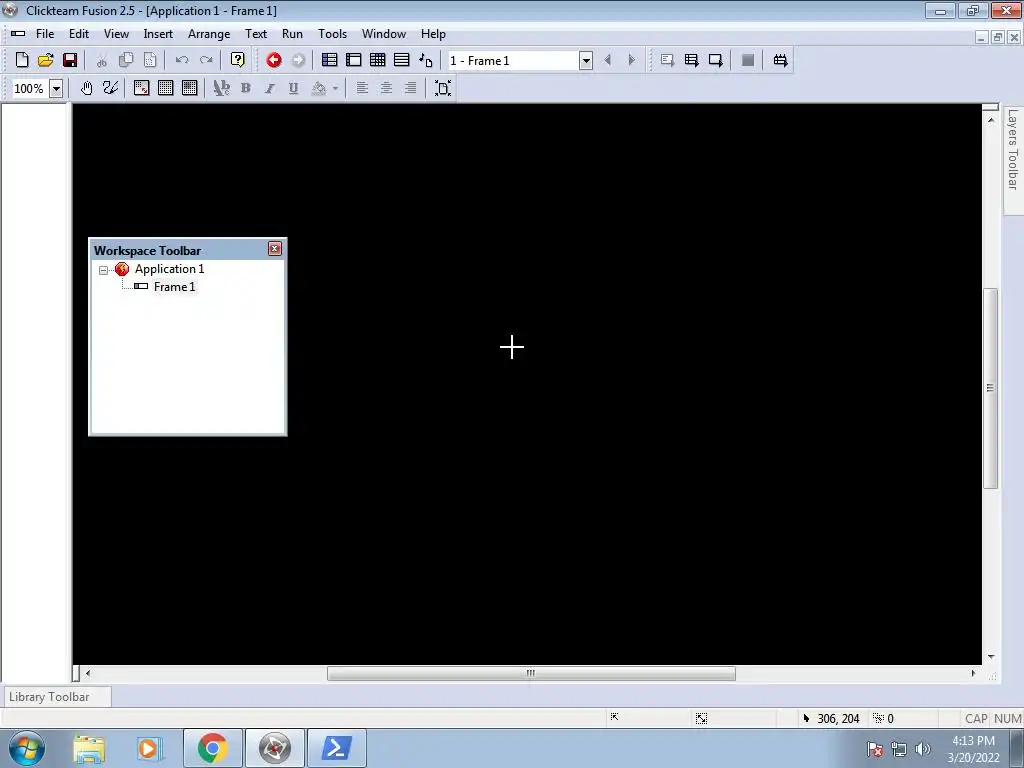Go to next frame arrow
The width and height of the screenshot is (1024, 768).
click(632, 60)
